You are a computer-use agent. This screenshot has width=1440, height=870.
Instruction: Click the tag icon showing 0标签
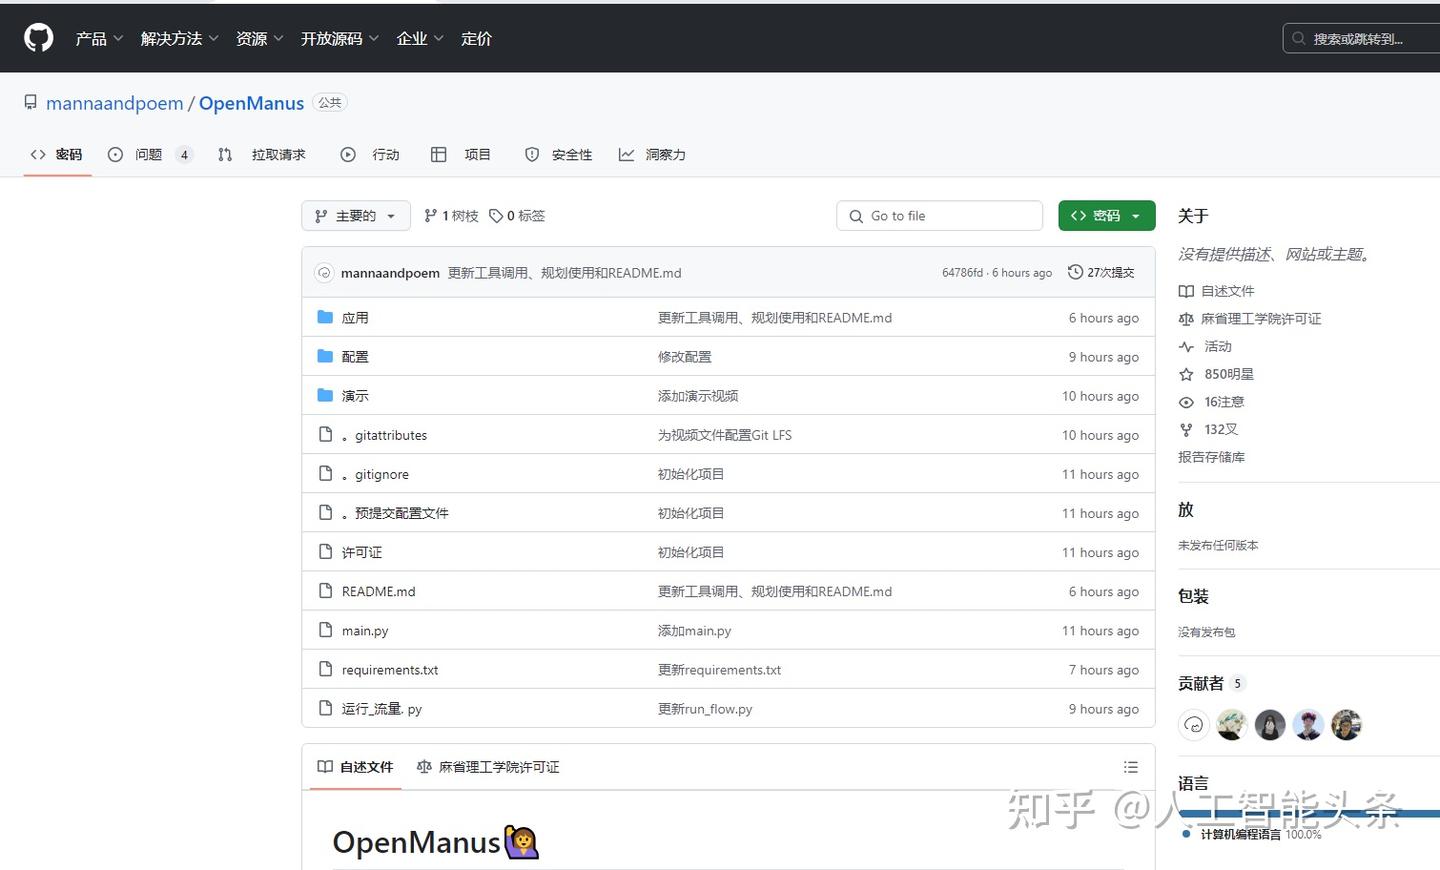coord(497,215)
